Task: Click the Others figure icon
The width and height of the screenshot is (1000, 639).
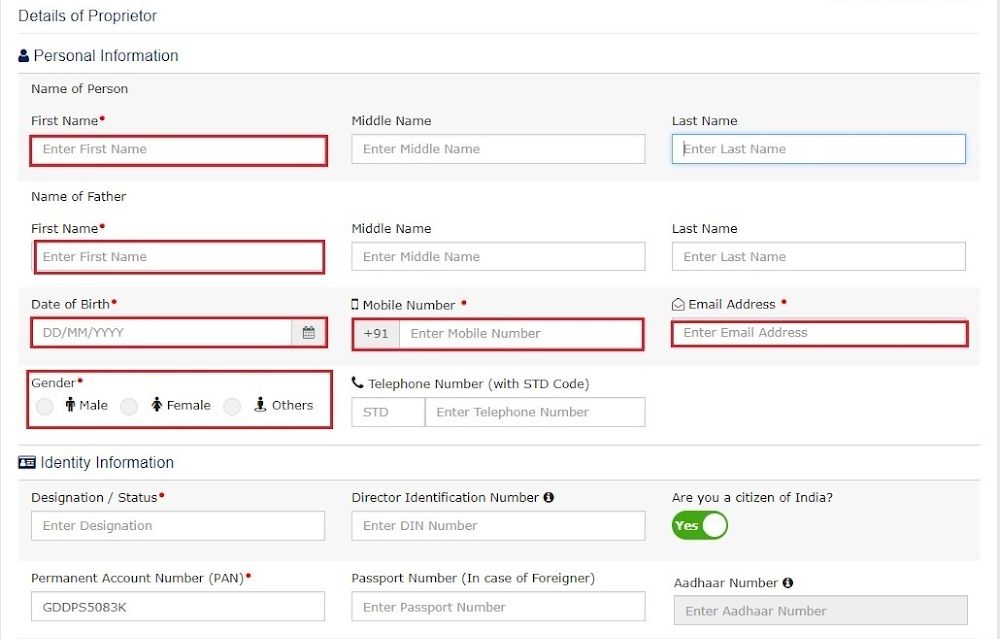Action: click(x=260, y=404)
